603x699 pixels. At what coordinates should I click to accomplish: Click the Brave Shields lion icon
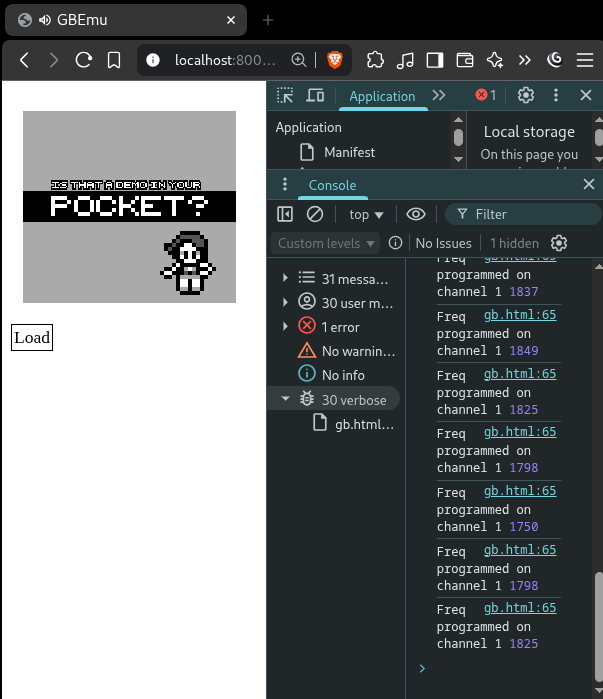[334, 60]
